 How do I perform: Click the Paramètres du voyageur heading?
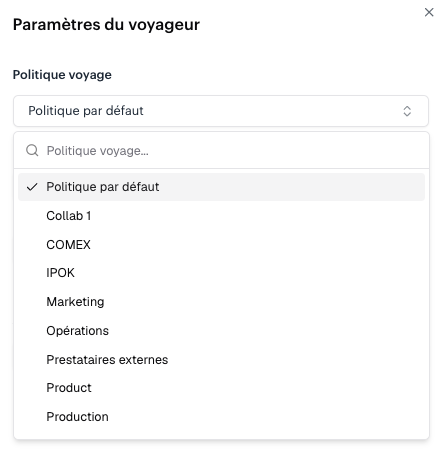pos(106,25)
